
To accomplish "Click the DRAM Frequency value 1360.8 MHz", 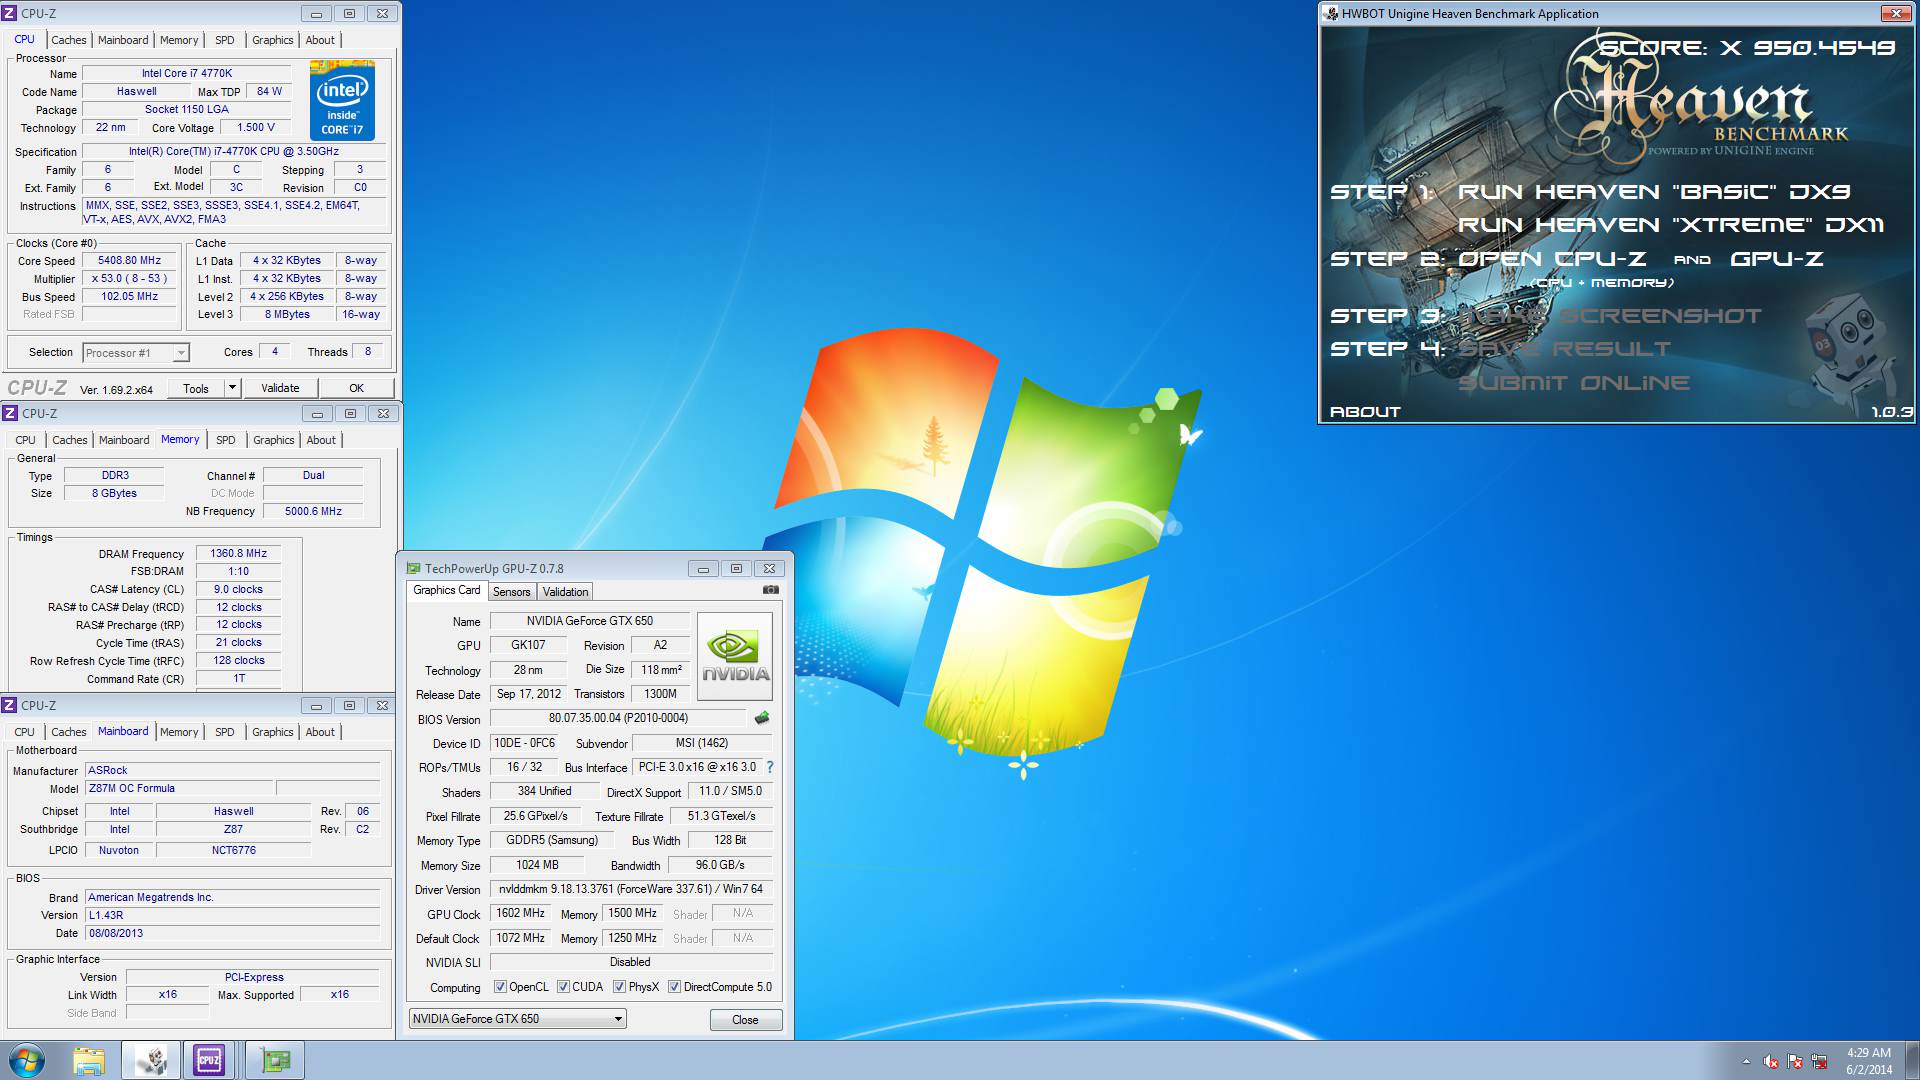I will (238, 553).
